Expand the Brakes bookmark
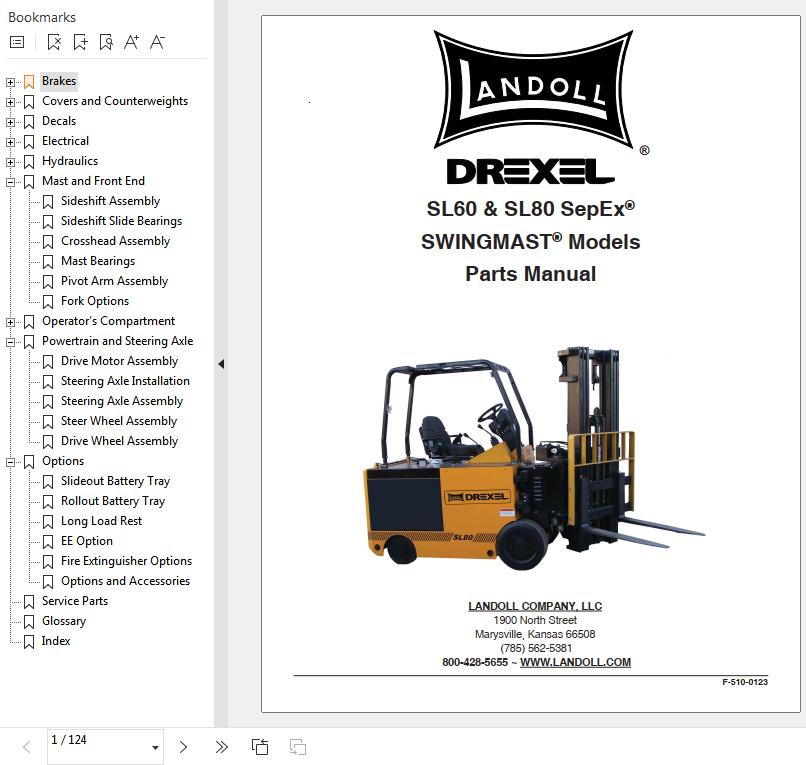The height and width of the screenshot is (765, 806). click(x=10, y=82)
